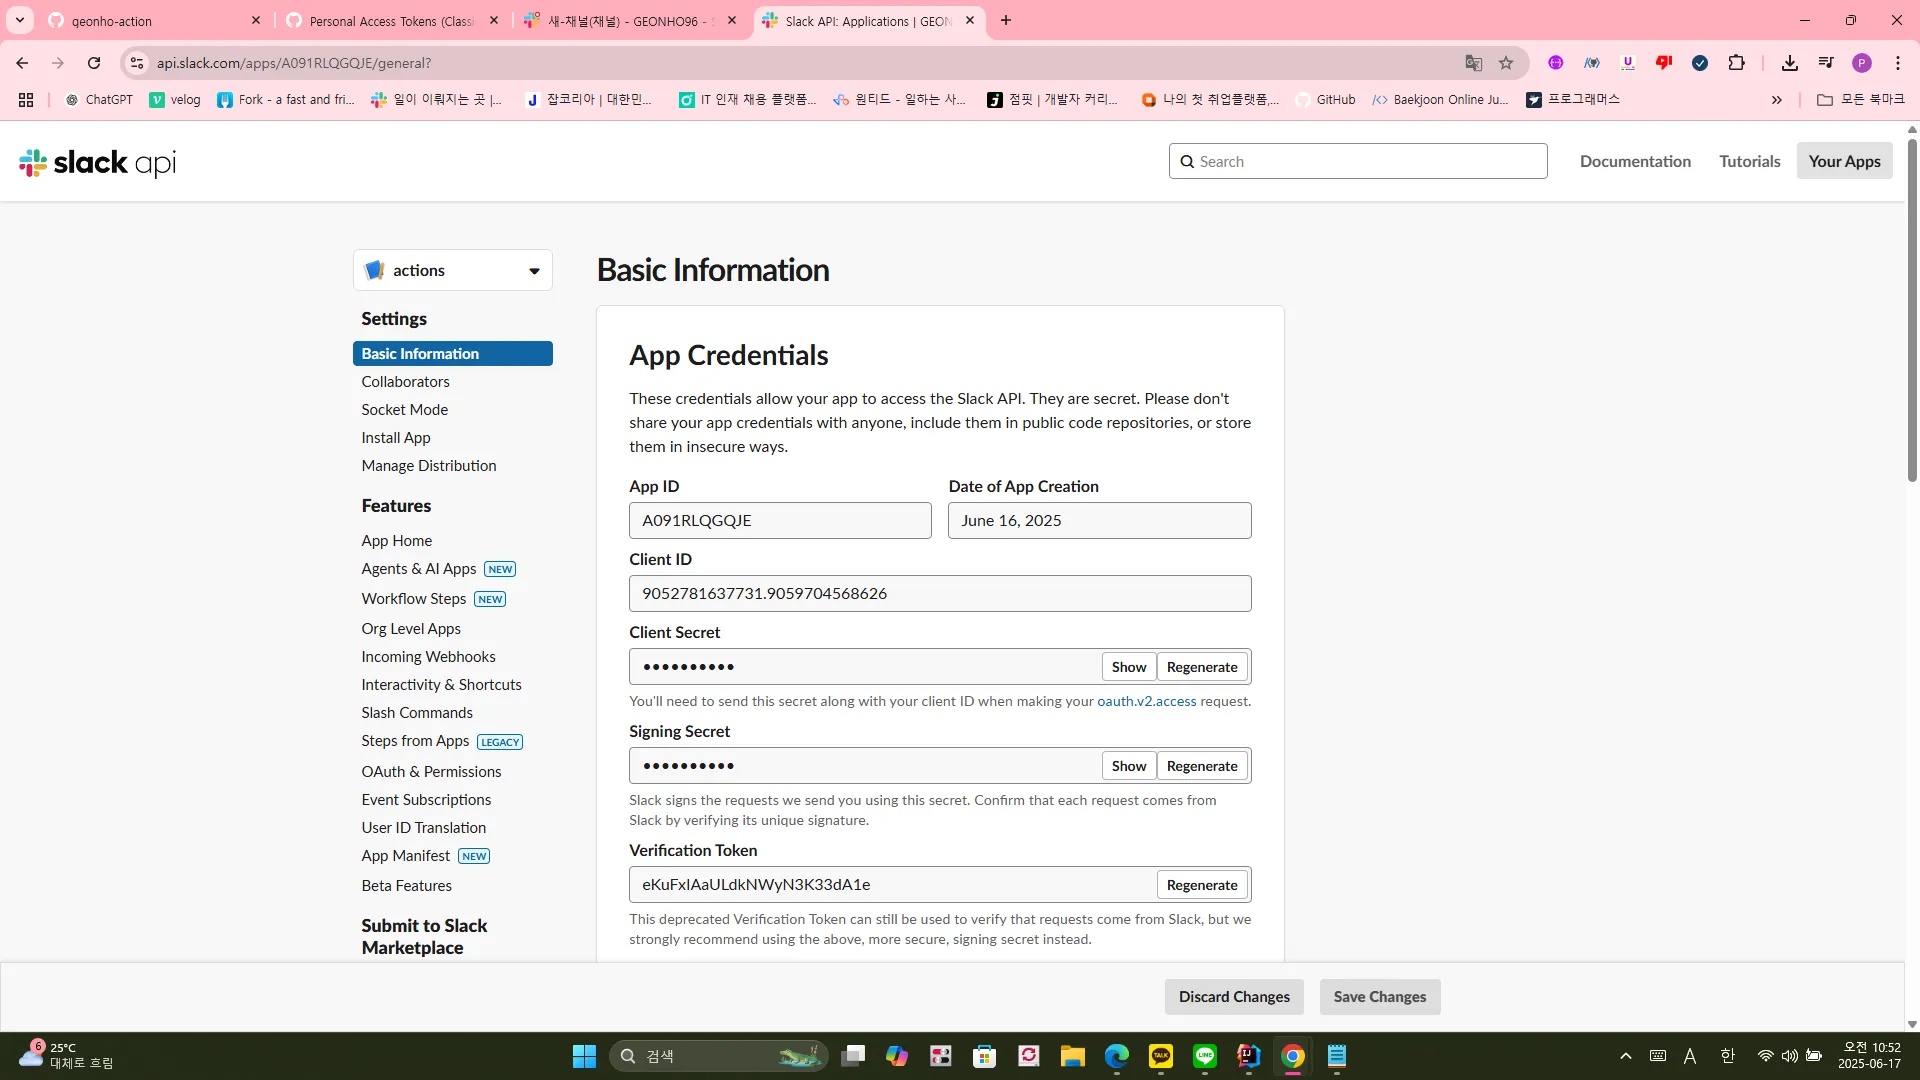Go to Your Apps
Screen dimensions: 1920x1080
(1844, 161)
